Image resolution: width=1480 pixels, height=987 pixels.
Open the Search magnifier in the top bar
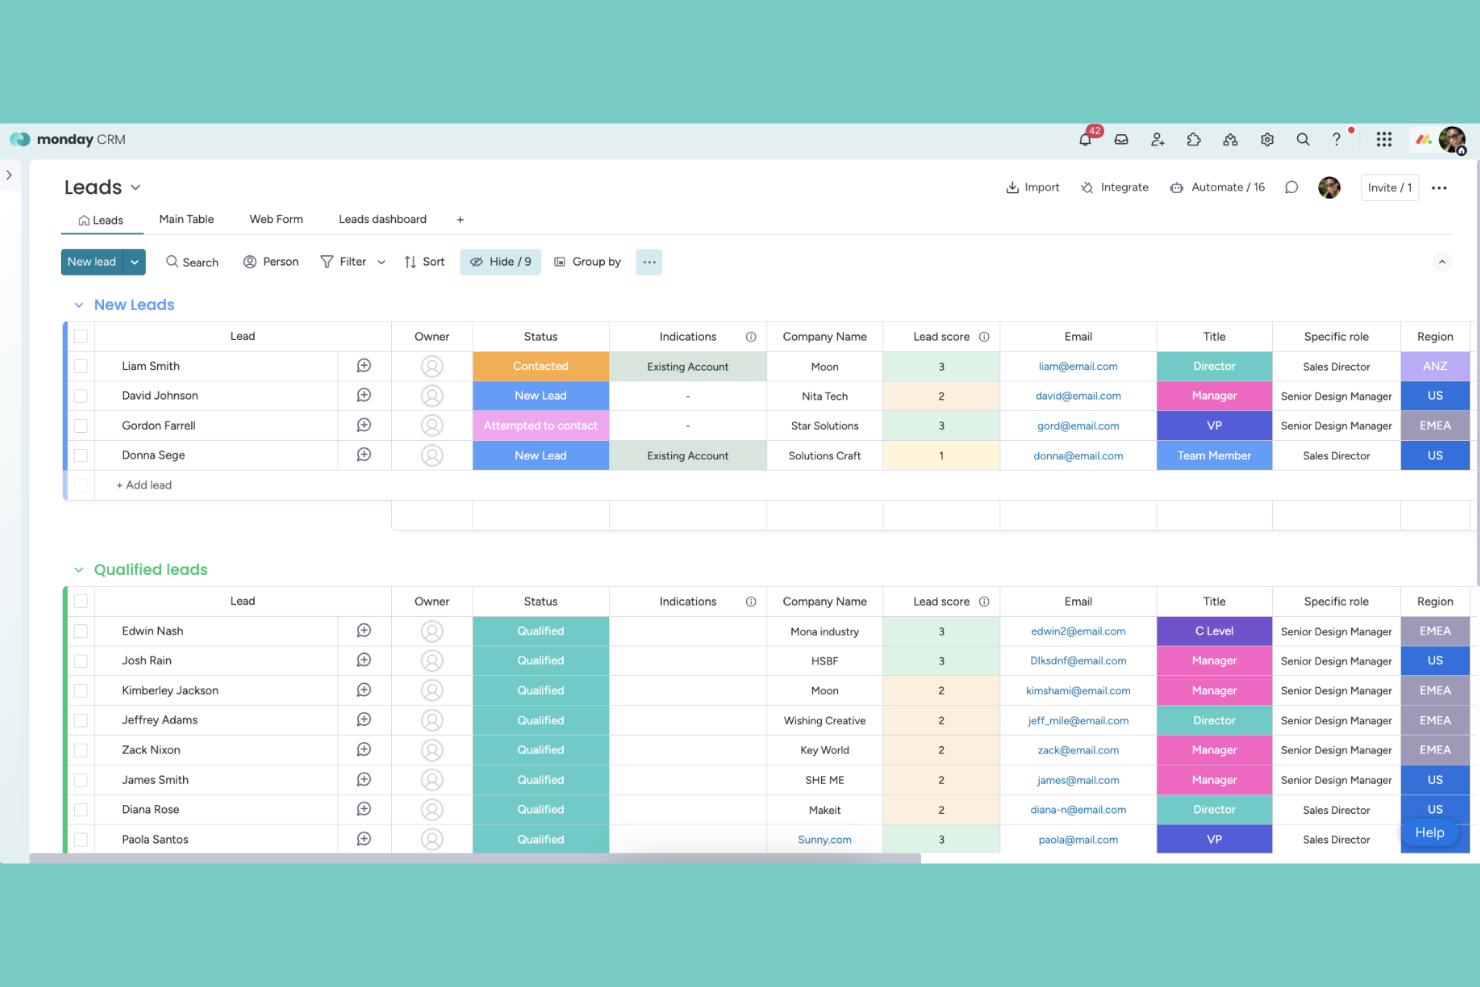1303,139
